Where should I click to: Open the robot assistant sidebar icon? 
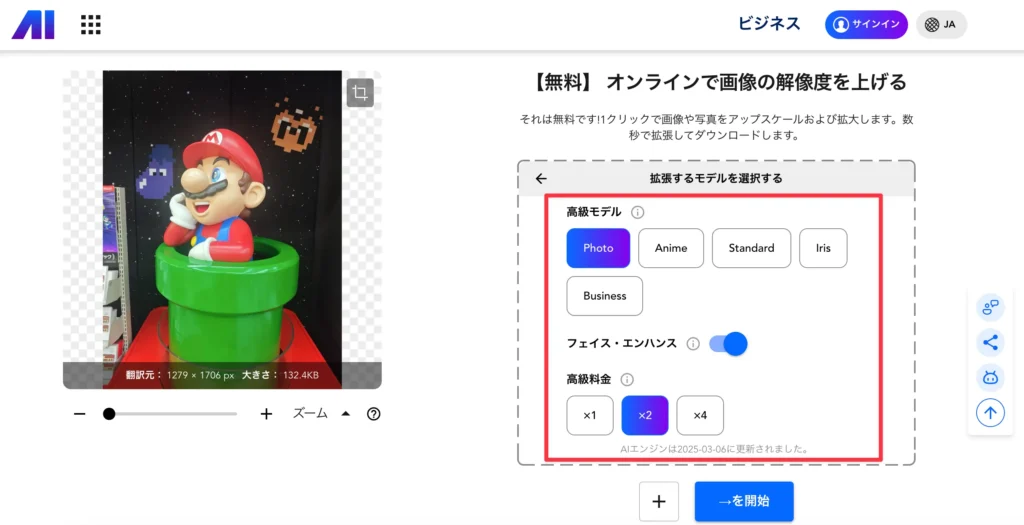coord(990,377)
